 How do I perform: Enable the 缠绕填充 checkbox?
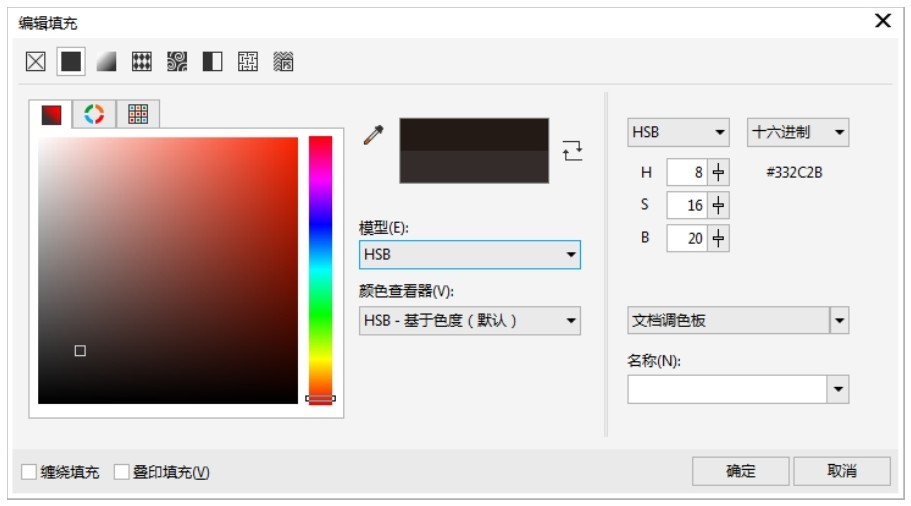[x=29, y=472]
